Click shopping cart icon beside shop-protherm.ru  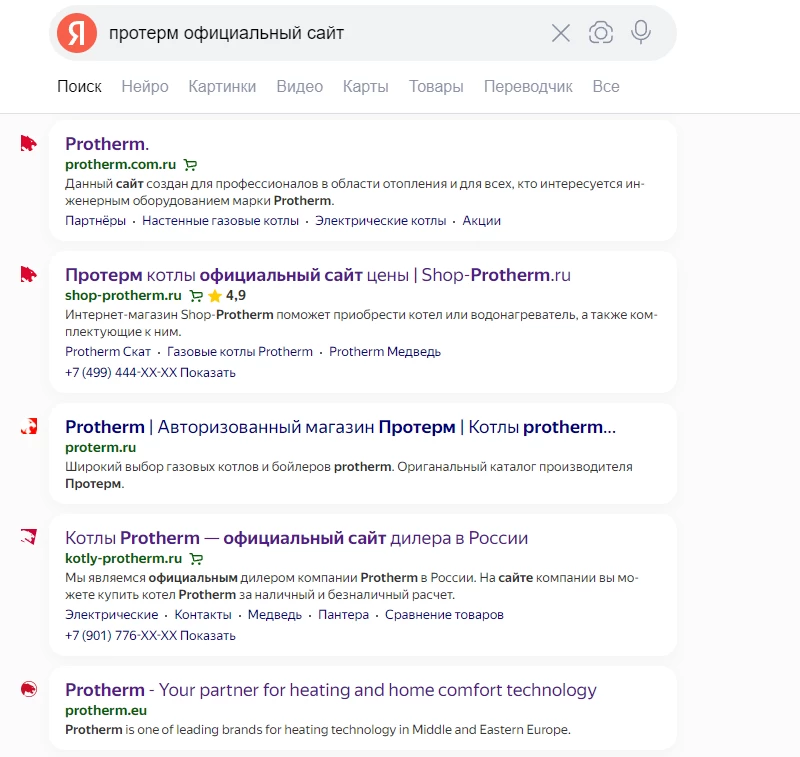pos(196,296)
